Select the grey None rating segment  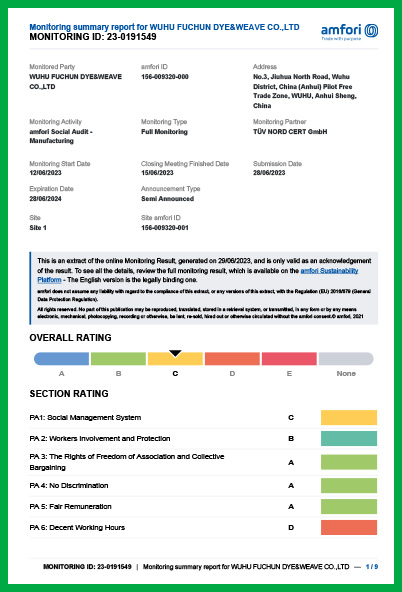pos(346,359)
